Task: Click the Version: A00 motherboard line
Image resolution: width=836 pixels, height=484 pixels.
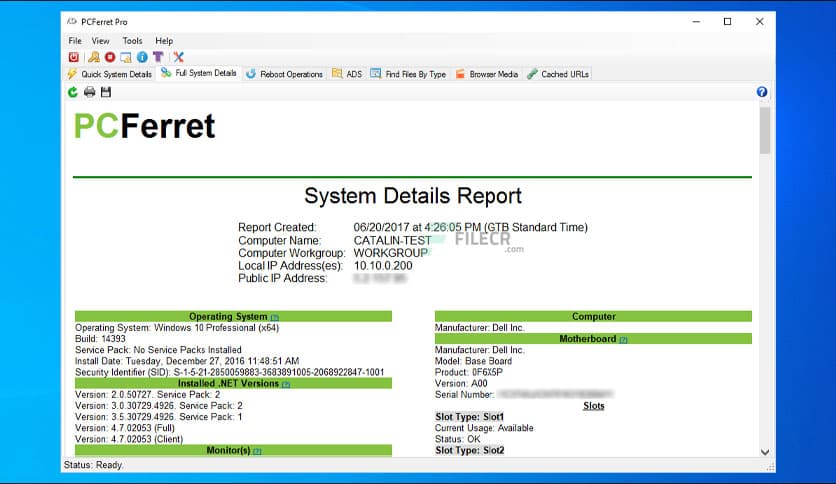Action: click(x=461, y=383)
